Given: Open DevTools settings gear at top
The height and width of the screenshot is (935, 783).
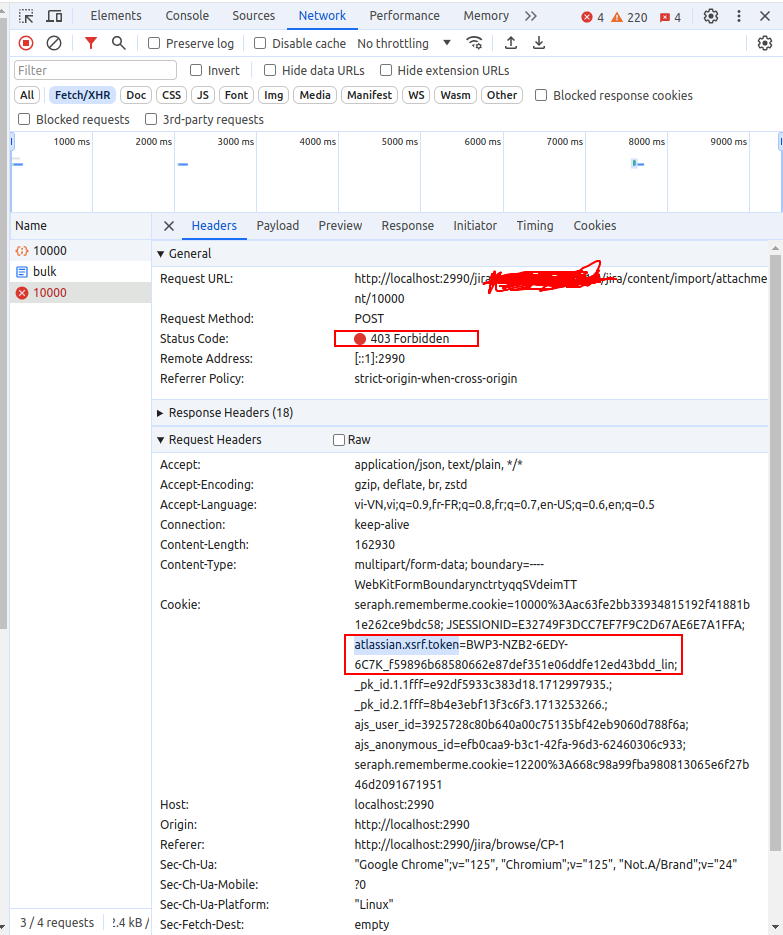Looking at the screenshot, I should (710, 16).
